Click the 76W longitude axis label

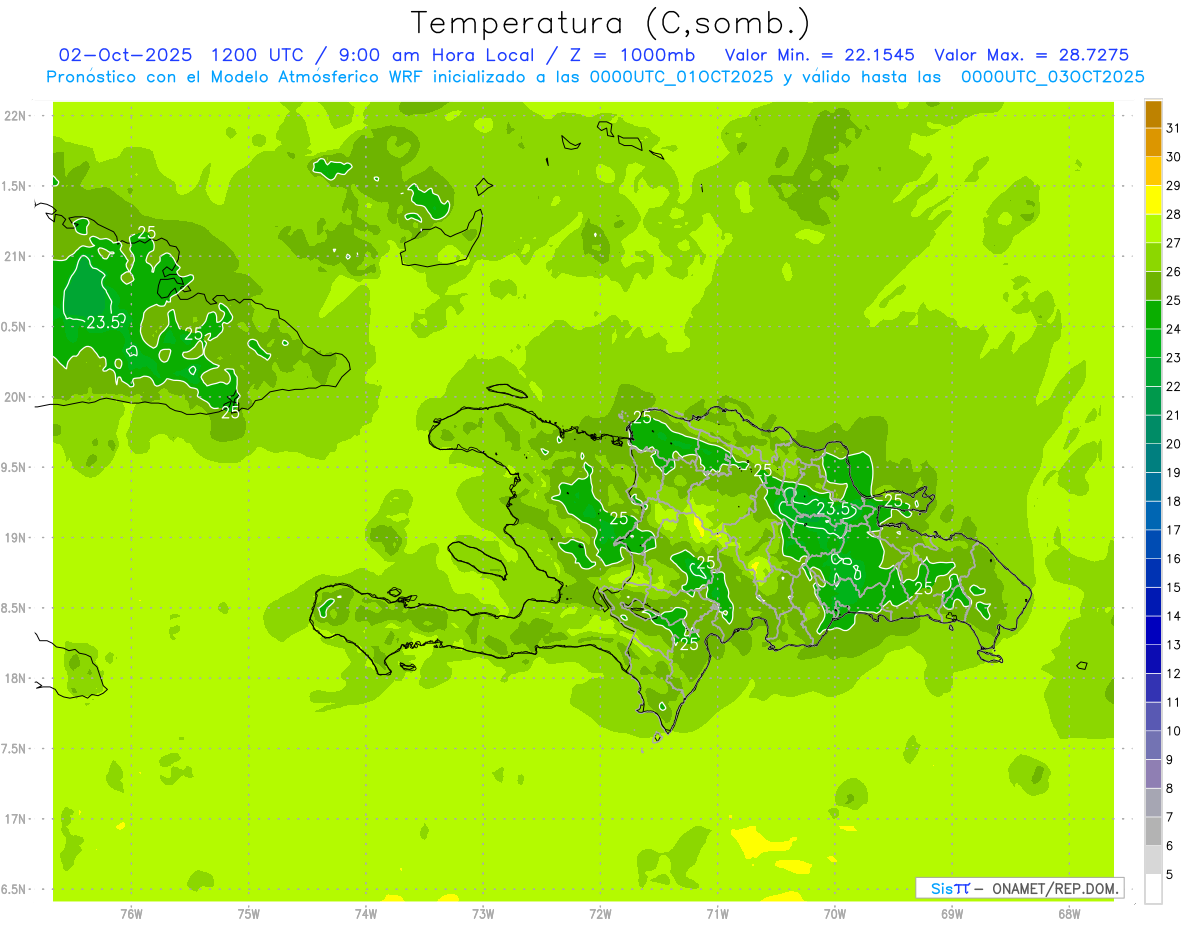pyautogui.click(x=131, y=913)
